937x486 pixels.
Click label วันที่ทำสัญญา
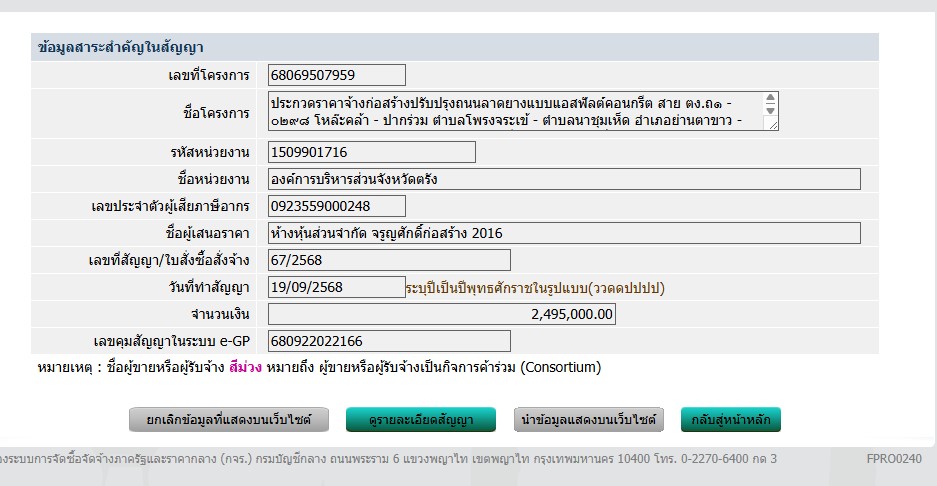click(209, 288)
